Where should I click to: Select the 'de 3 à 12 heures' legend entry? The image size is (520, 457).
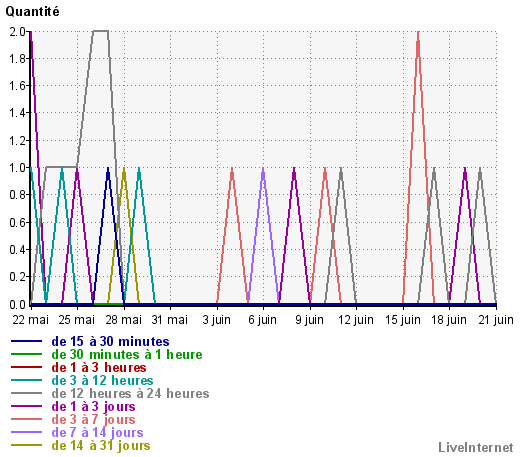102,380
